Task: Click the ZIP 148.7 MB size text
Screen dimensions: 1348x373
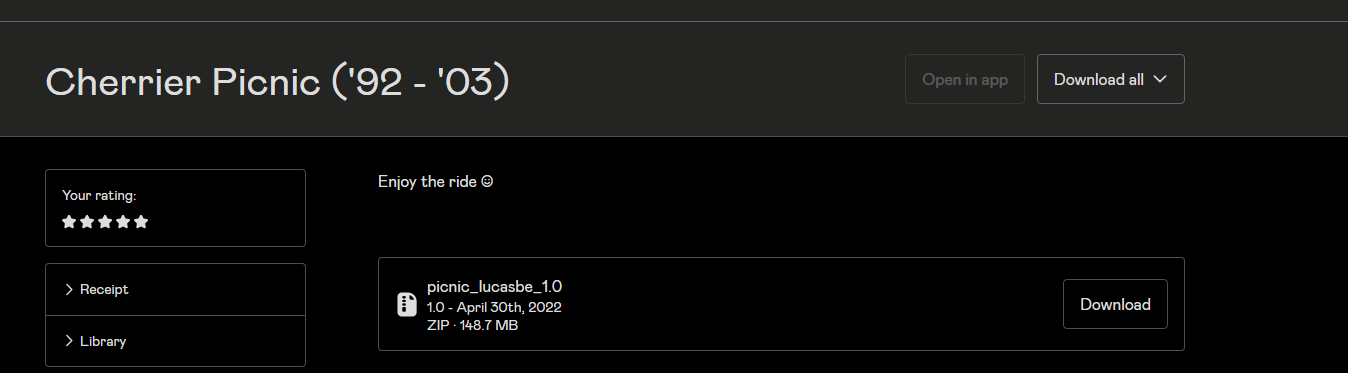Action: coord(472,325)
